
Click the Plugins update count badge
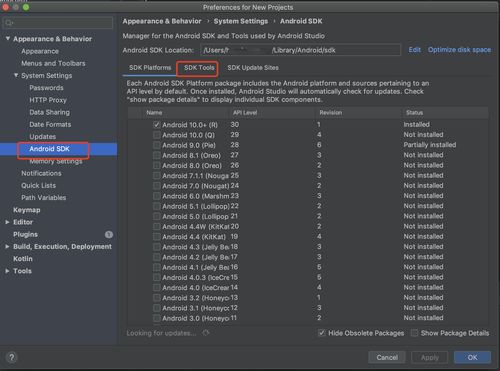[x=109, y=234]
